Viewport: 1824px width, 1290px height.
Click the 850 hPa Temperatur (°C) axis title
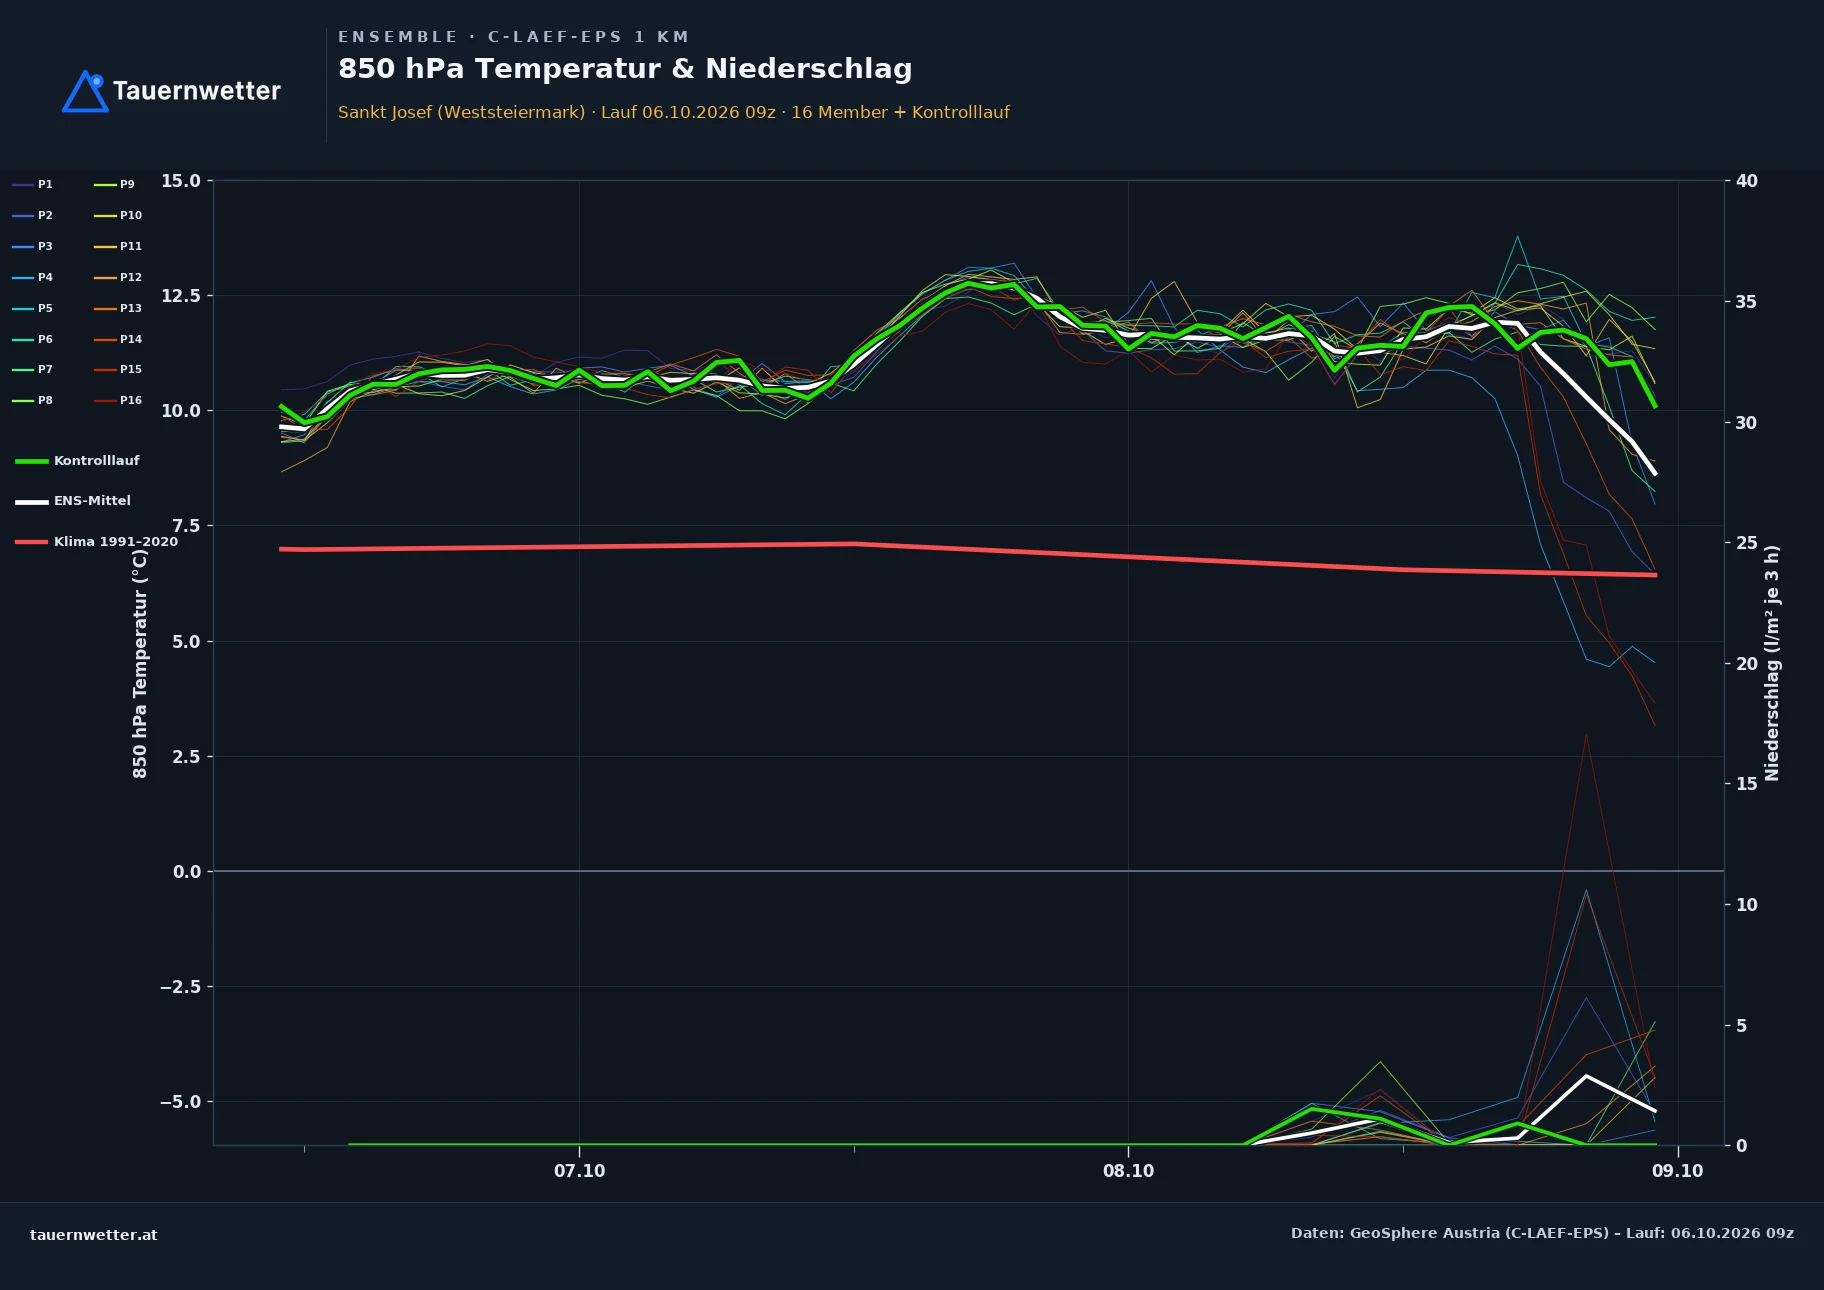pyautogui.click(x=140, y=664)
